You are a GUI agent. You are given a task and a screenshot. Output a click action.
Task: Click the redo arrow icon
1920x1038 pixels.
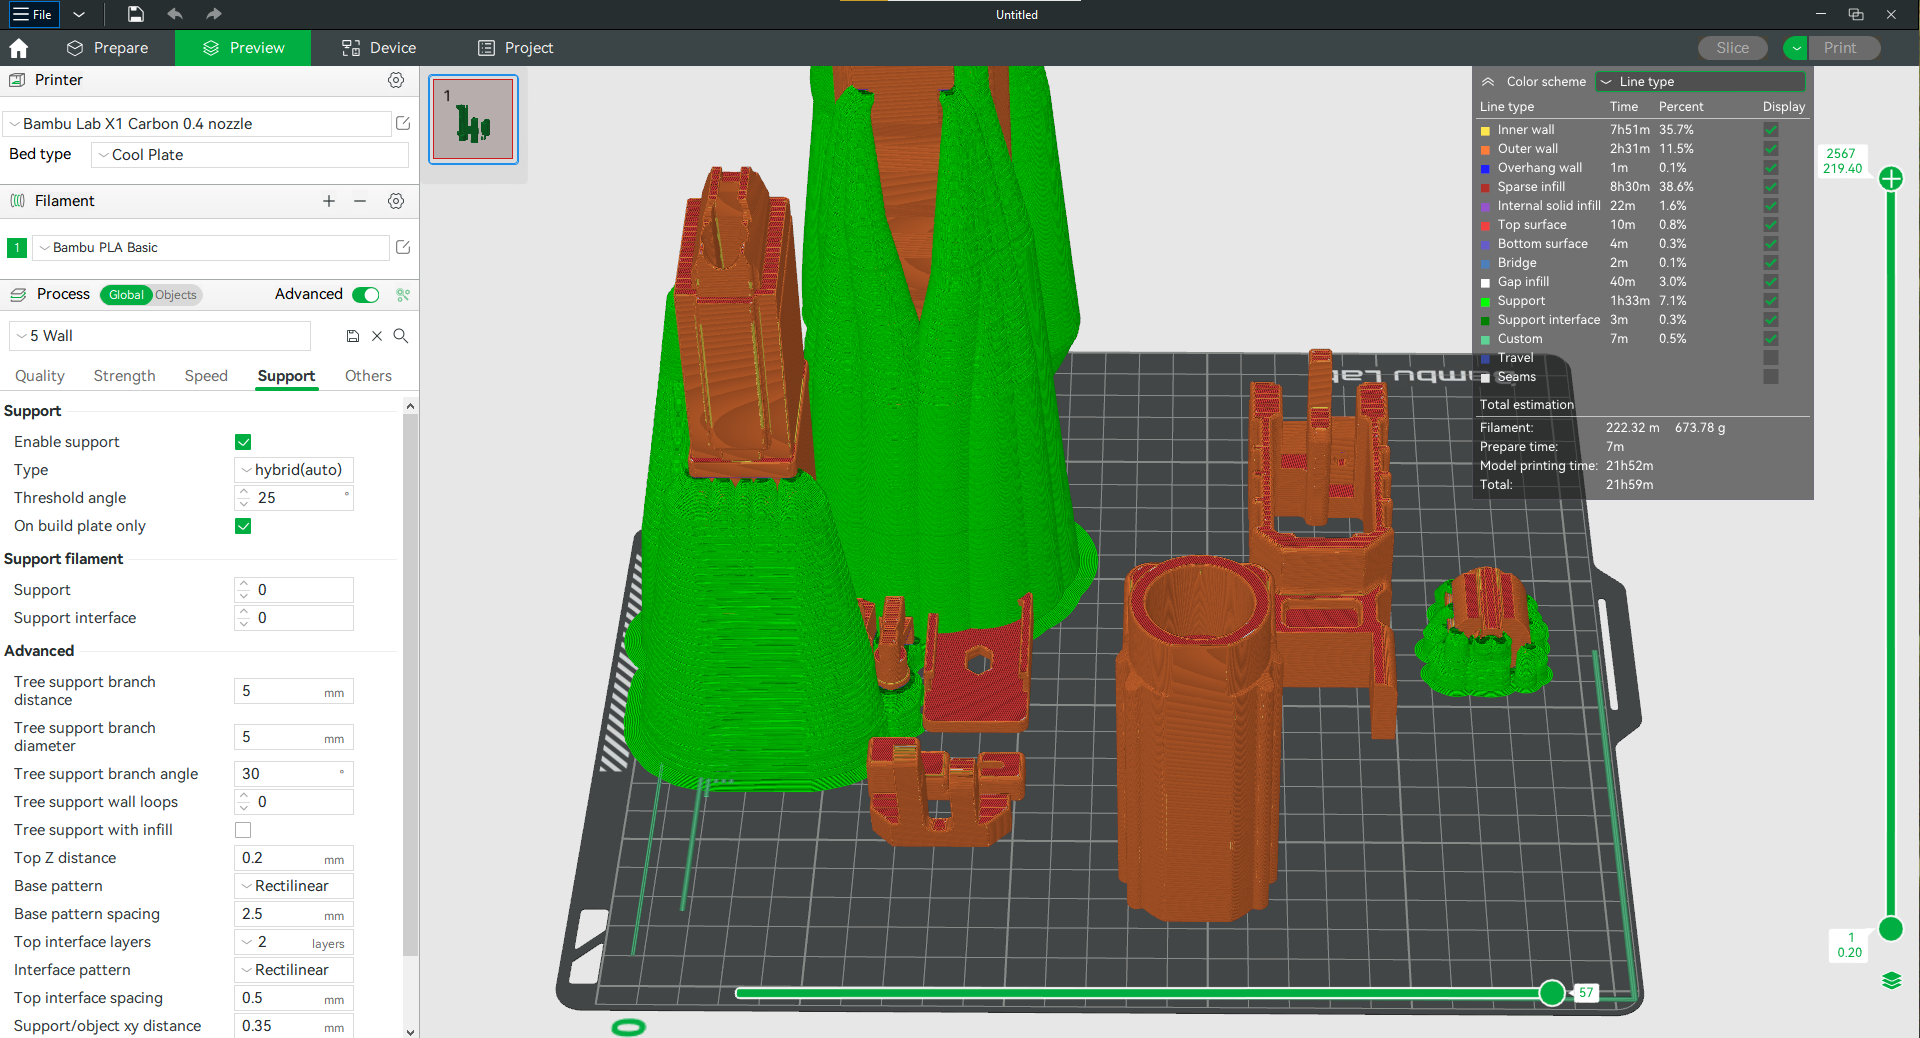[213, 14]
